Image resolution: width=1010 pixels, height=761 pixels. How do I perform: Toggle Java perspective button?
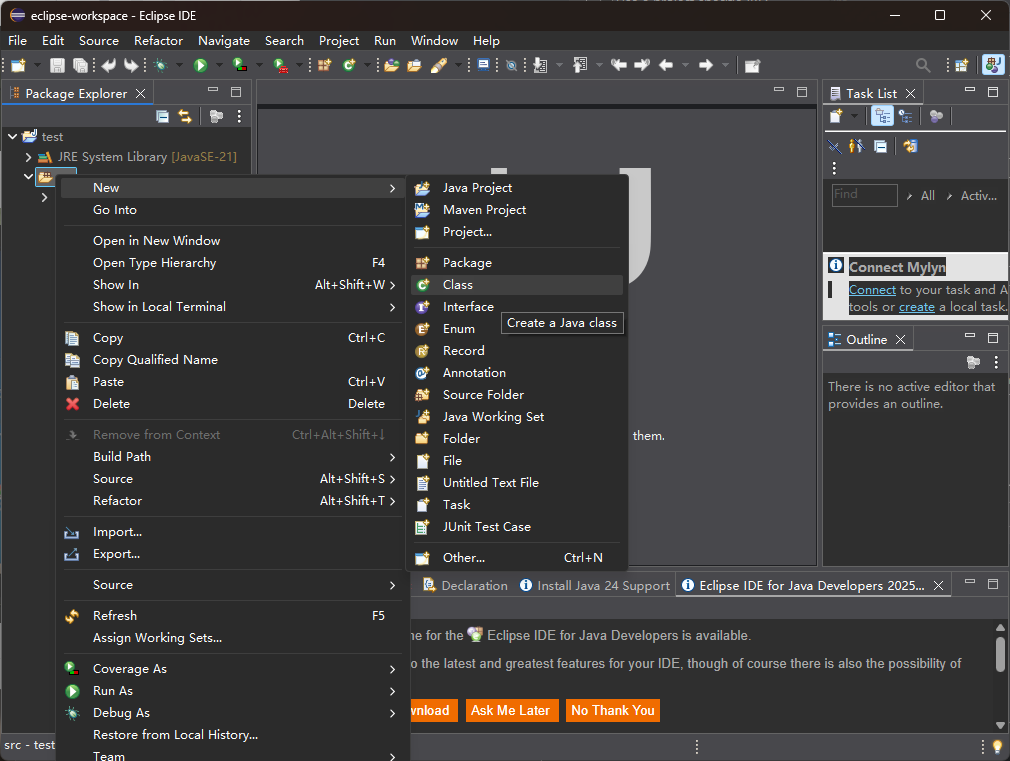[993, 65]
